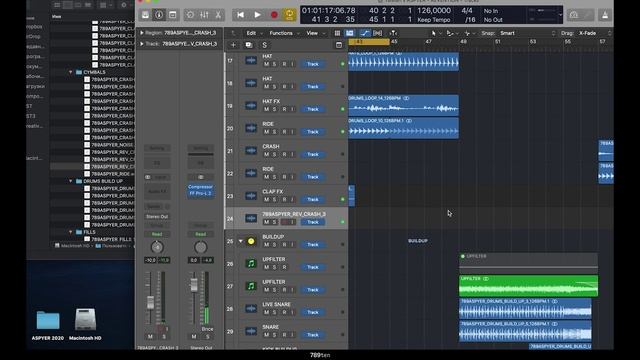This screenshot has width=640, height=360.
Task: Toggle the grid view icon
Action: tap(337, 33)
